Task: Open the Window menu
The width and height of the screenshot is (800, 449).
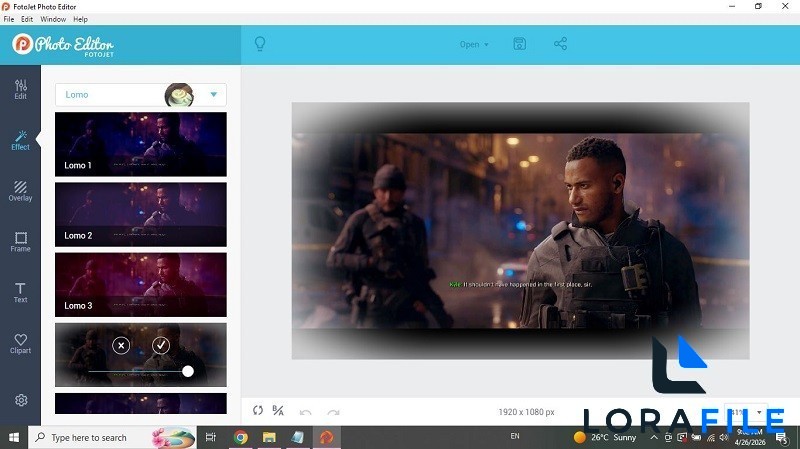Action: [53, 19]
